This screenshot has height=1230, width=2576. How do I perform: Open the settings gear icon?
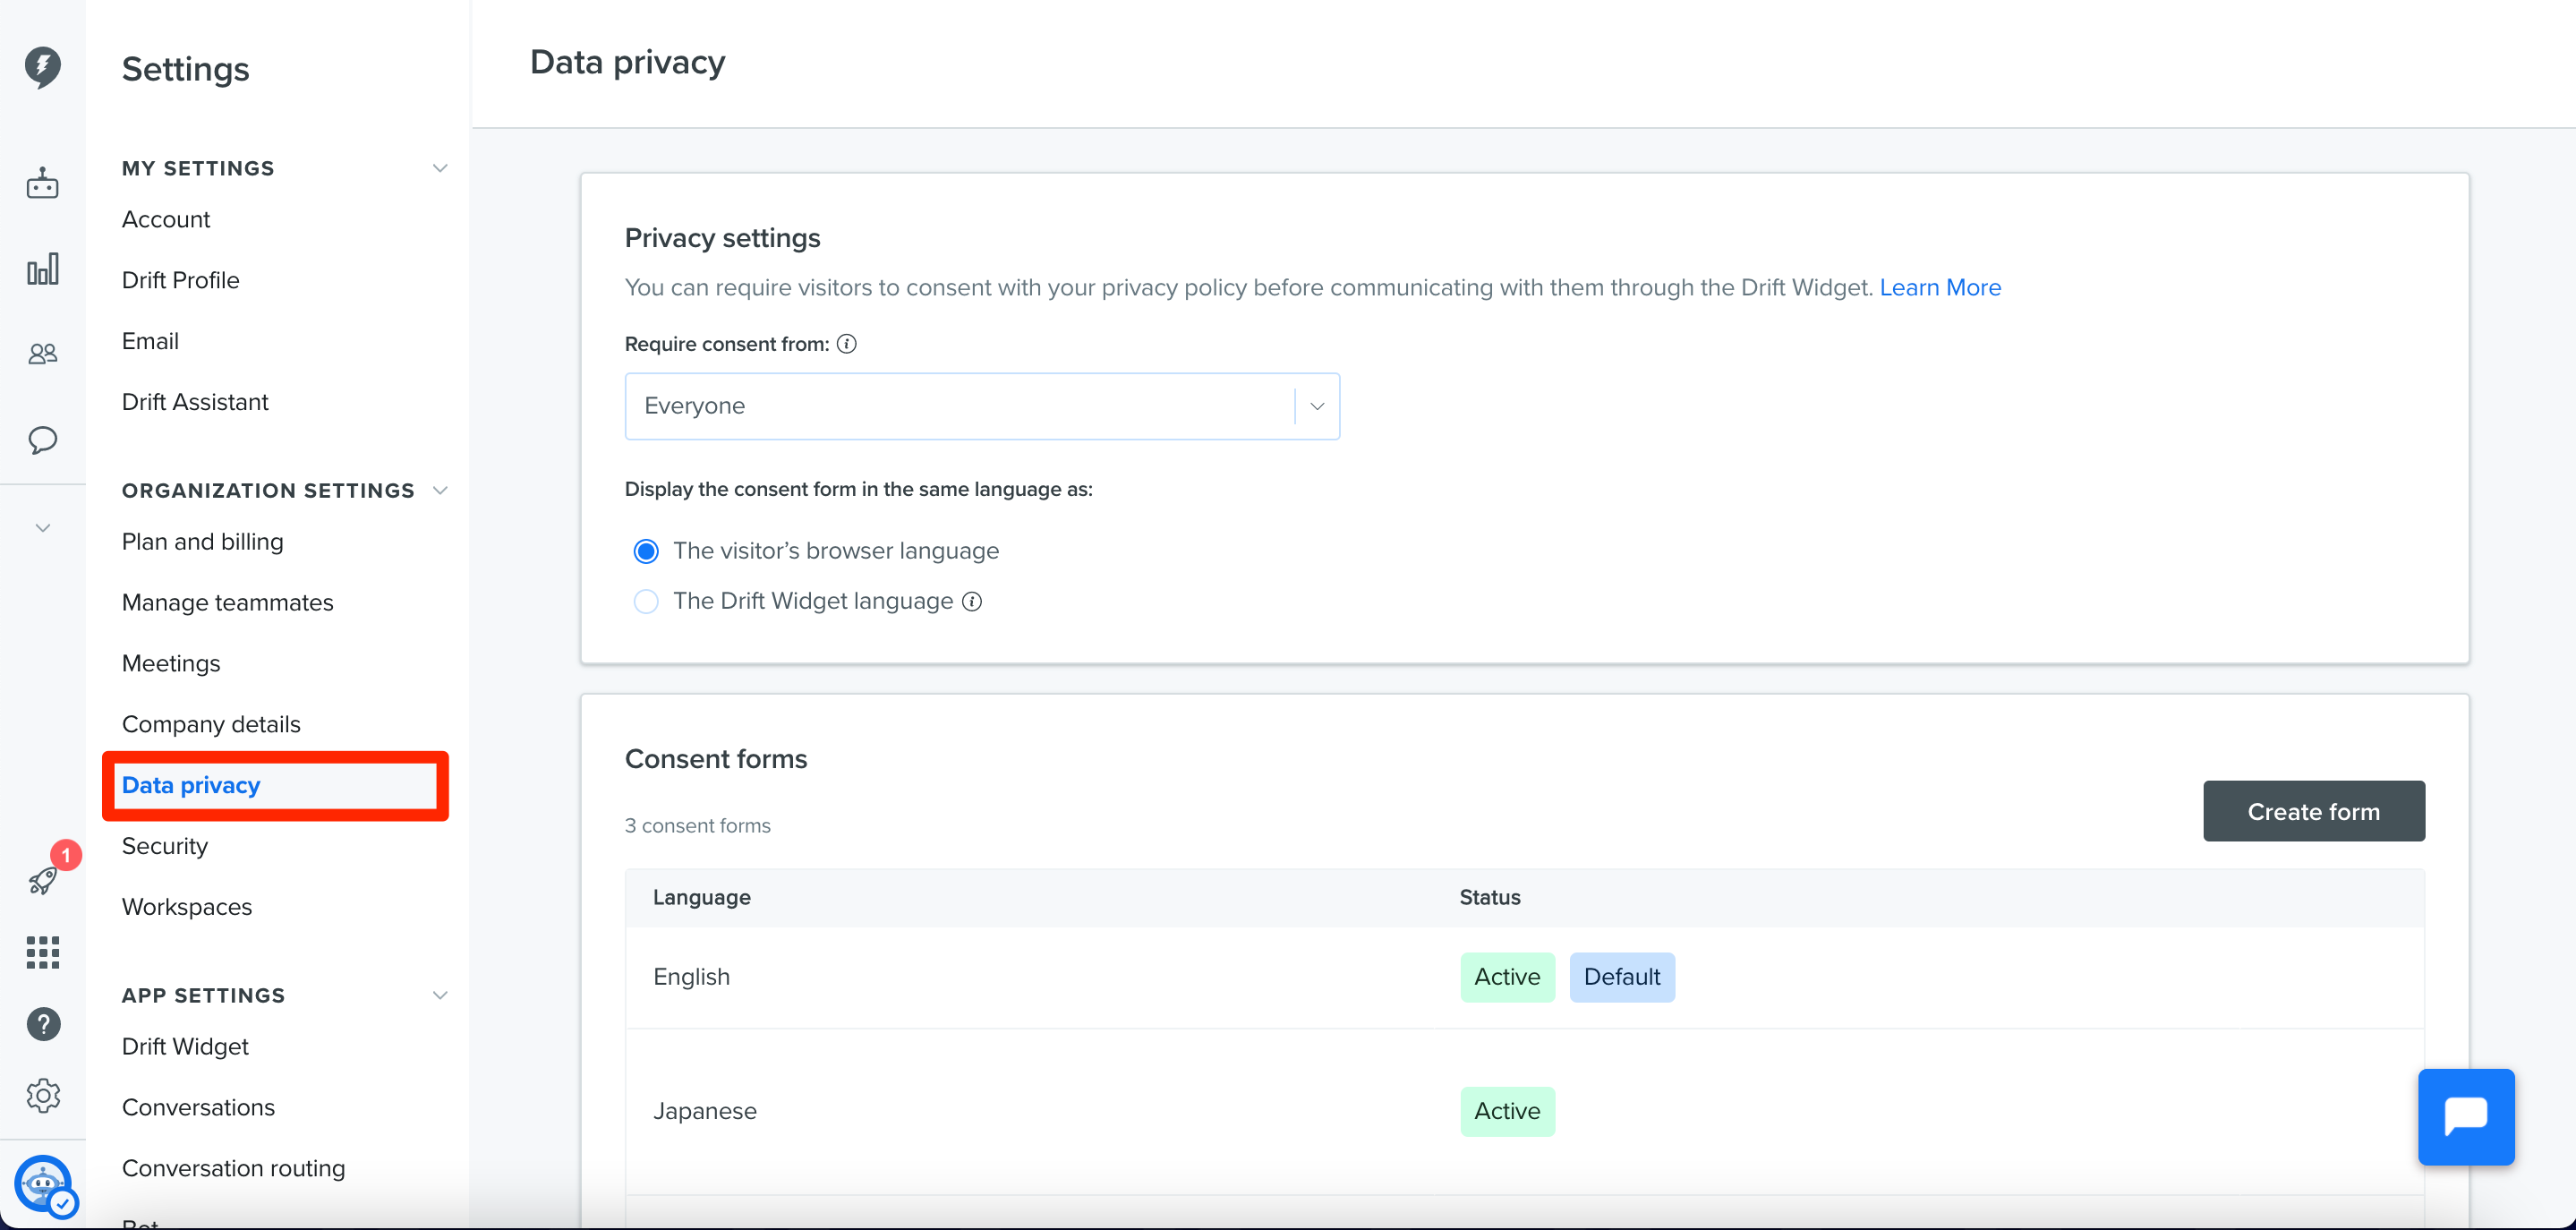point(42,1095)
